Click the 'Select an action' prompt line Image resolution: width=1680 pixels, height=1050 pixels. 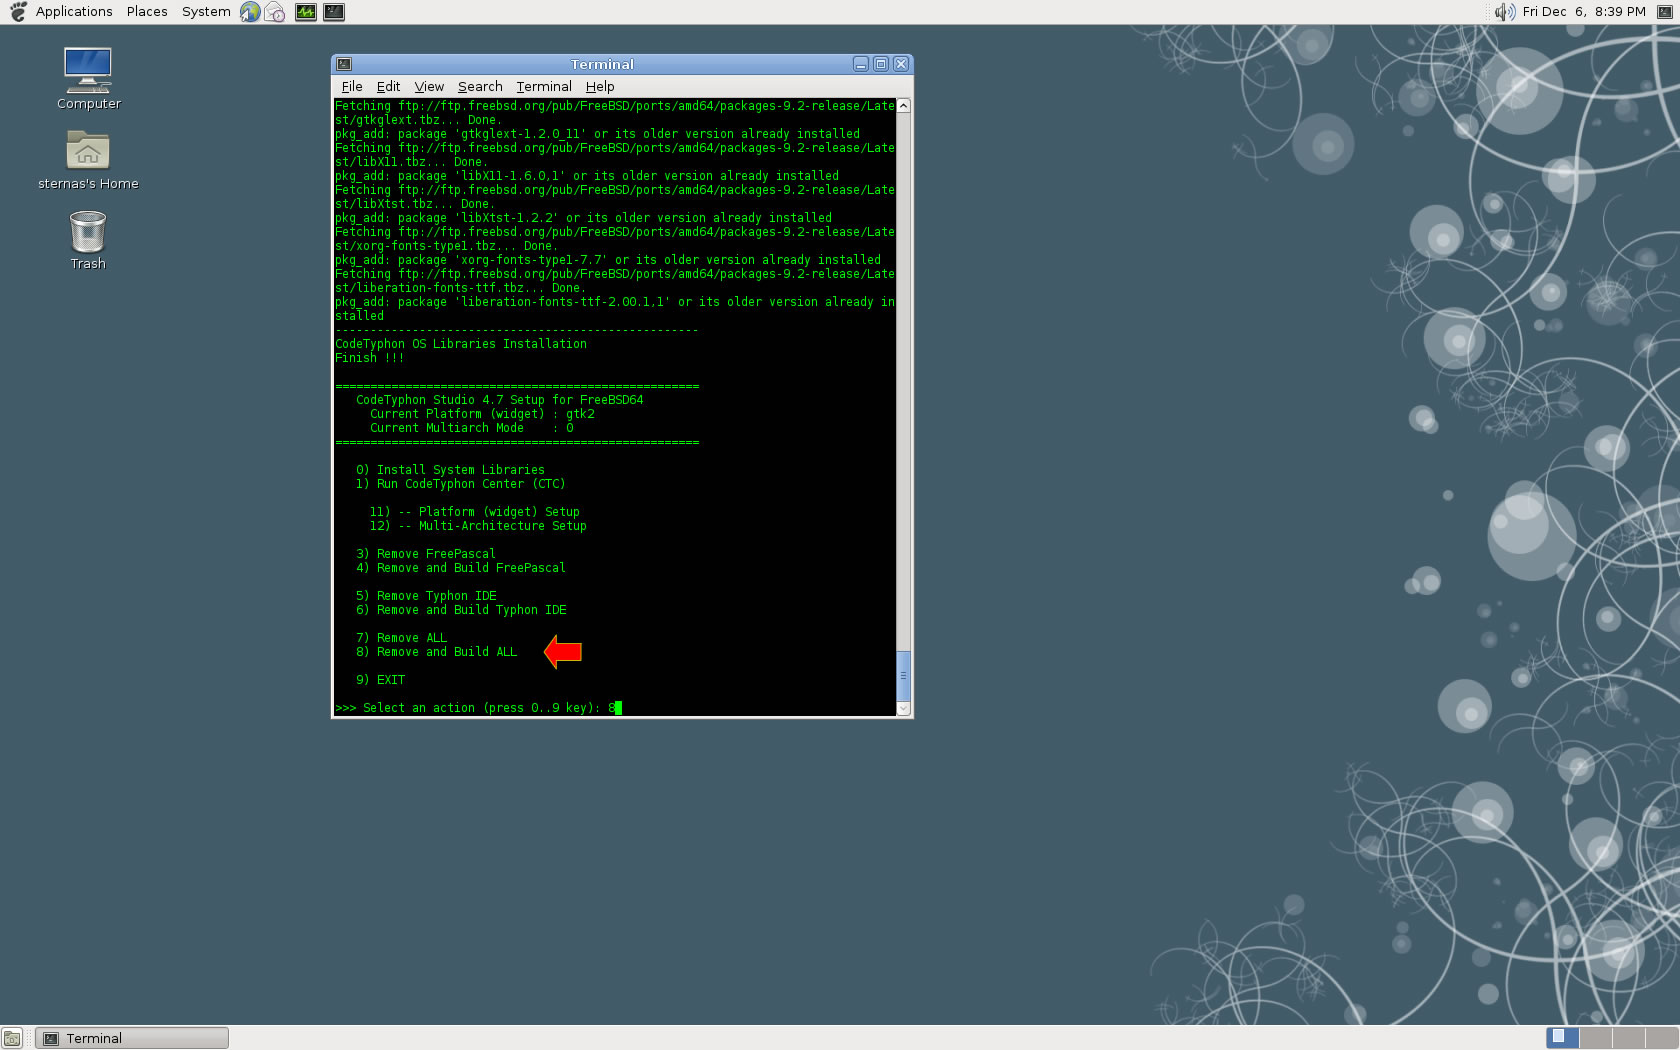[478, 708]
